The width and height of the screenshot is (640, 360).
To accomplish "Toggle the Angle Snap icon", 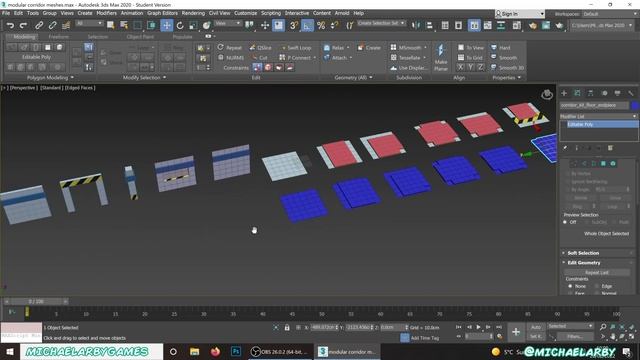I will coord(307,25).
